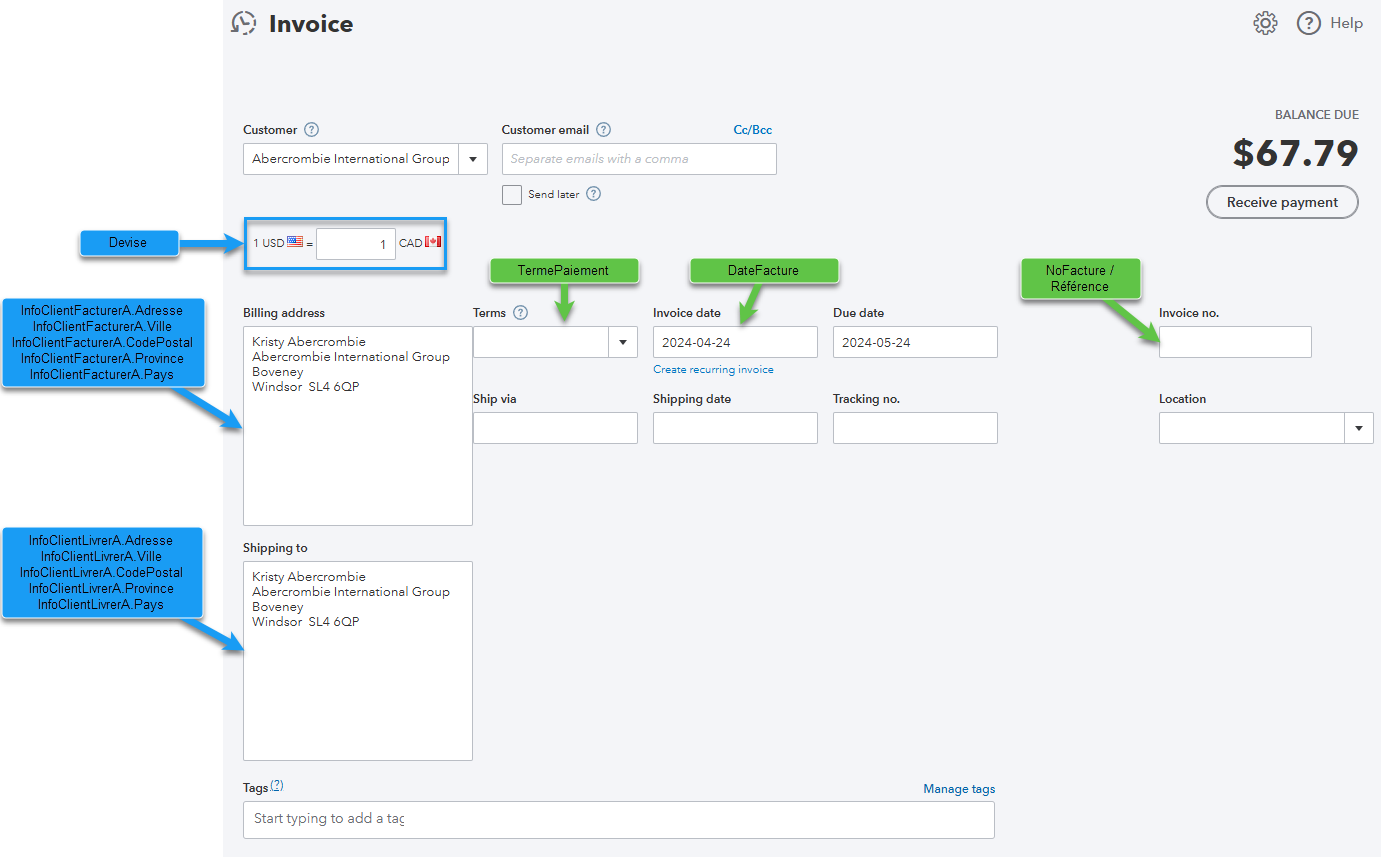
Task: Open the Create recurring invoice link
Action: 713,370
